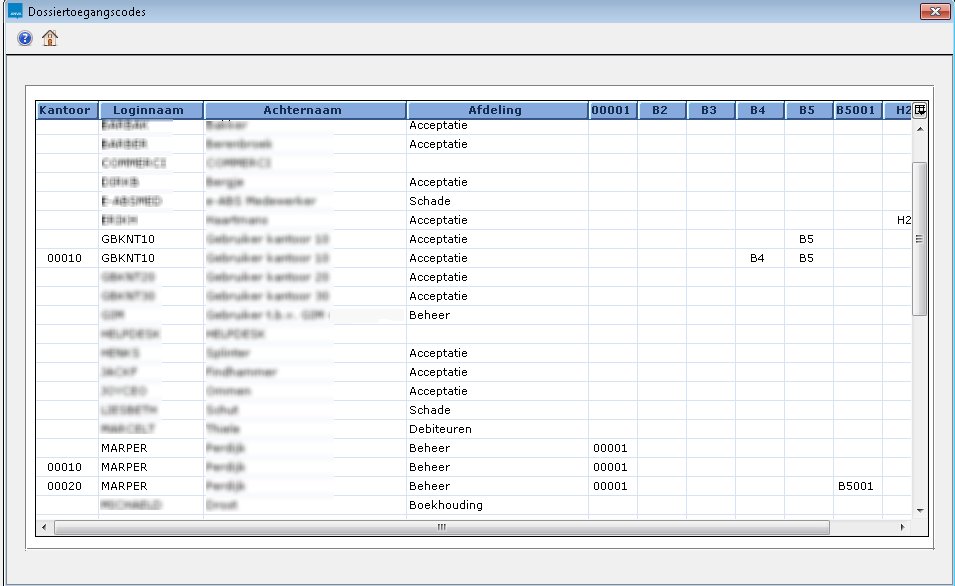The height and width of the screenshot is (586, 955).
Task: Click the Achternaam column header
Action: [x=305, y=110]
